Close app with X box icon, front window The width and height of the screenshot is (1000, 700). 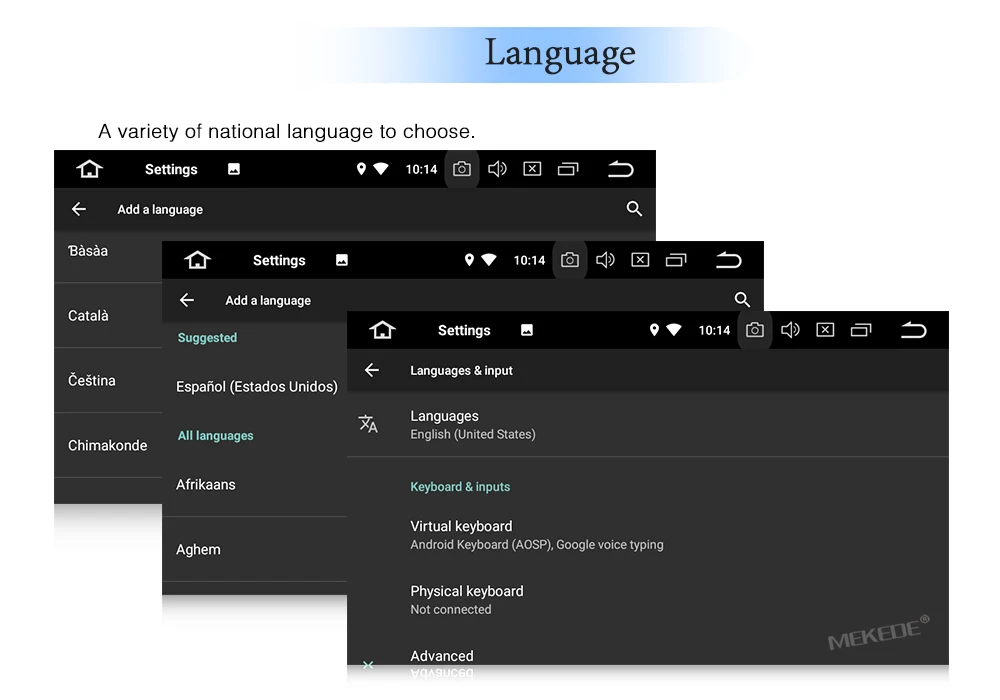[825, 330]
